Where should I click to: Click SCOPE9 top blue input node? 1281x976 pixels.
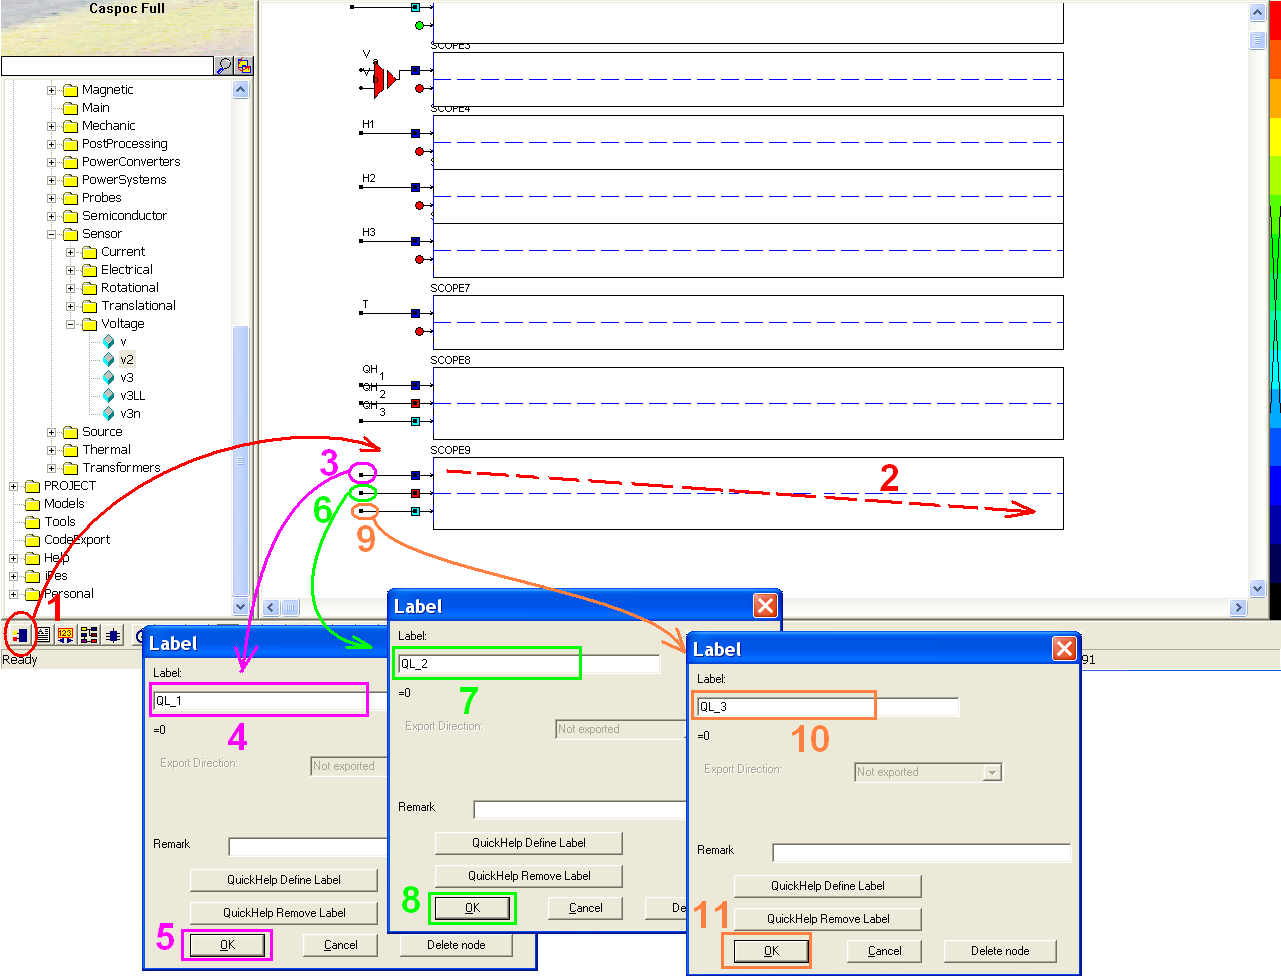415,475
